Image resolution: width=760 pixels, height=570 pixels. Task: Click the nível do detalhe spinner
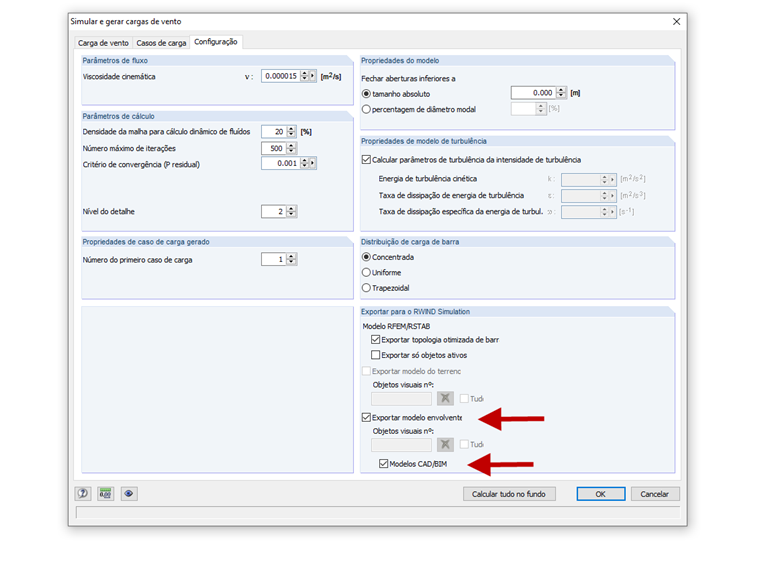click(291, 211)
